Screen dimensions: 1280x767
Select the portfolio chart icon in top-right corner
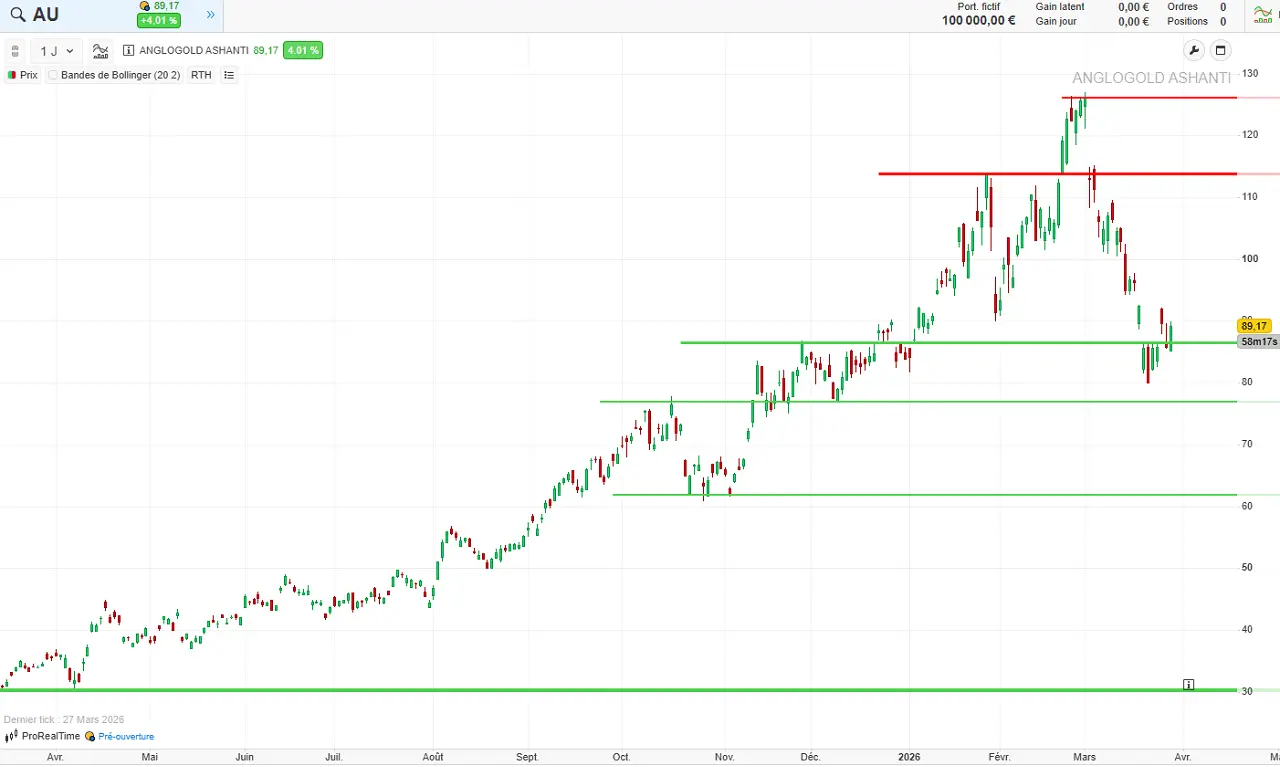[1263, 14]
